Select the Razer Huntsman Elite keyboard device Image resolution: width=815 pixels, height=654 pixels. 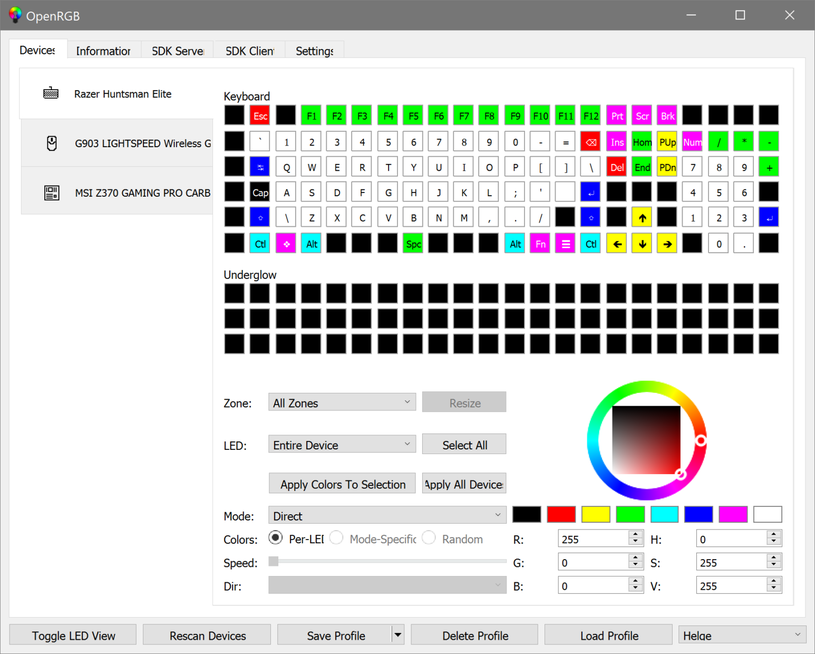116,94
